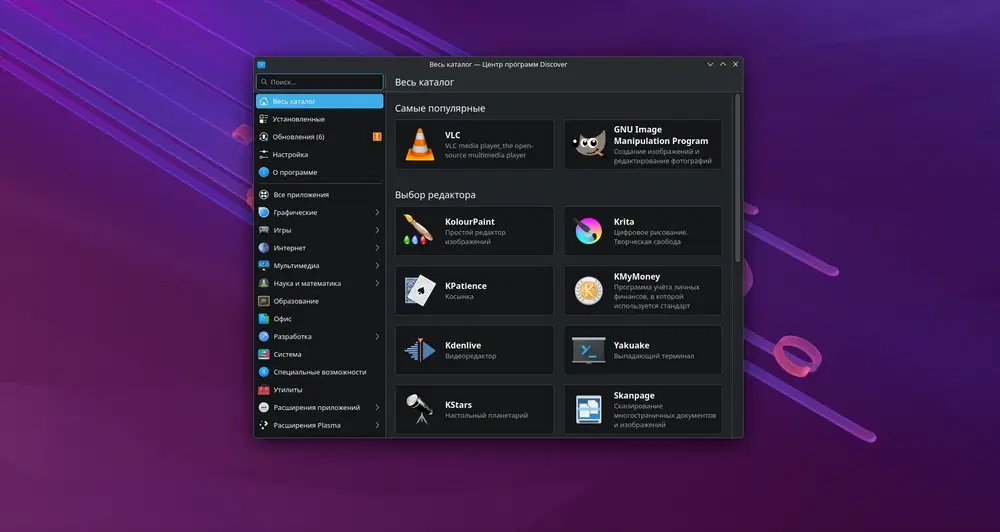Click the Офис category icon

263,318
